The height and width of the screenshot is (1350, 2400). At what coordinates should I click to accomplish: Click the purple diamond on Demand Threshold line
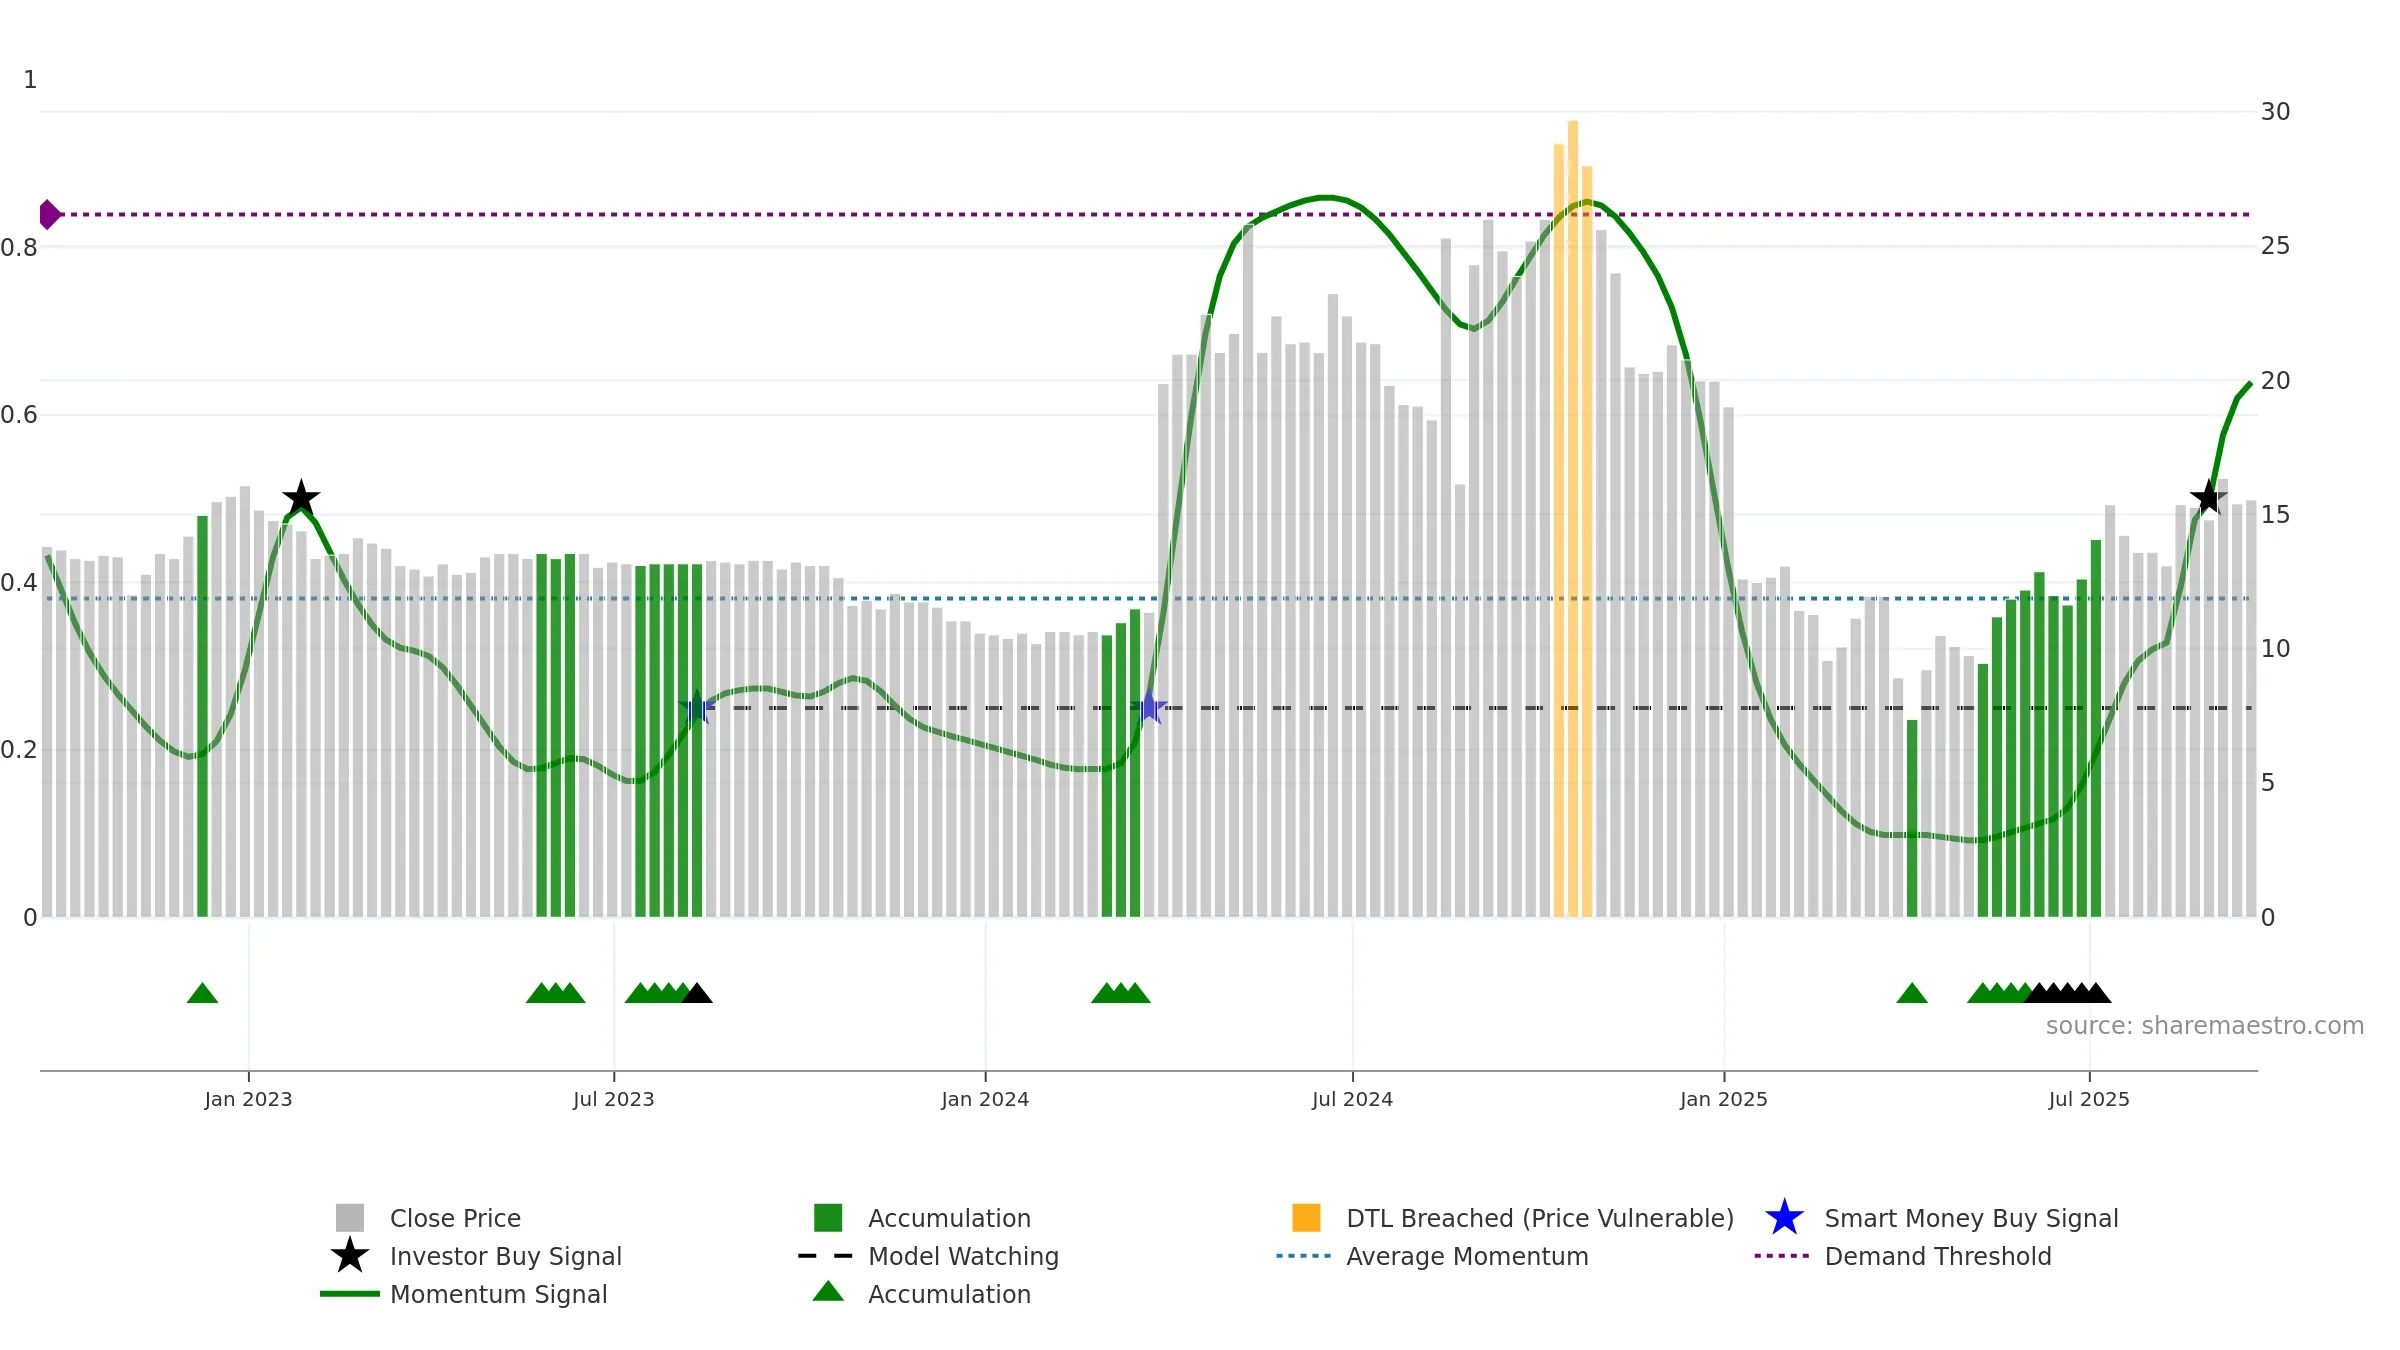49,214
